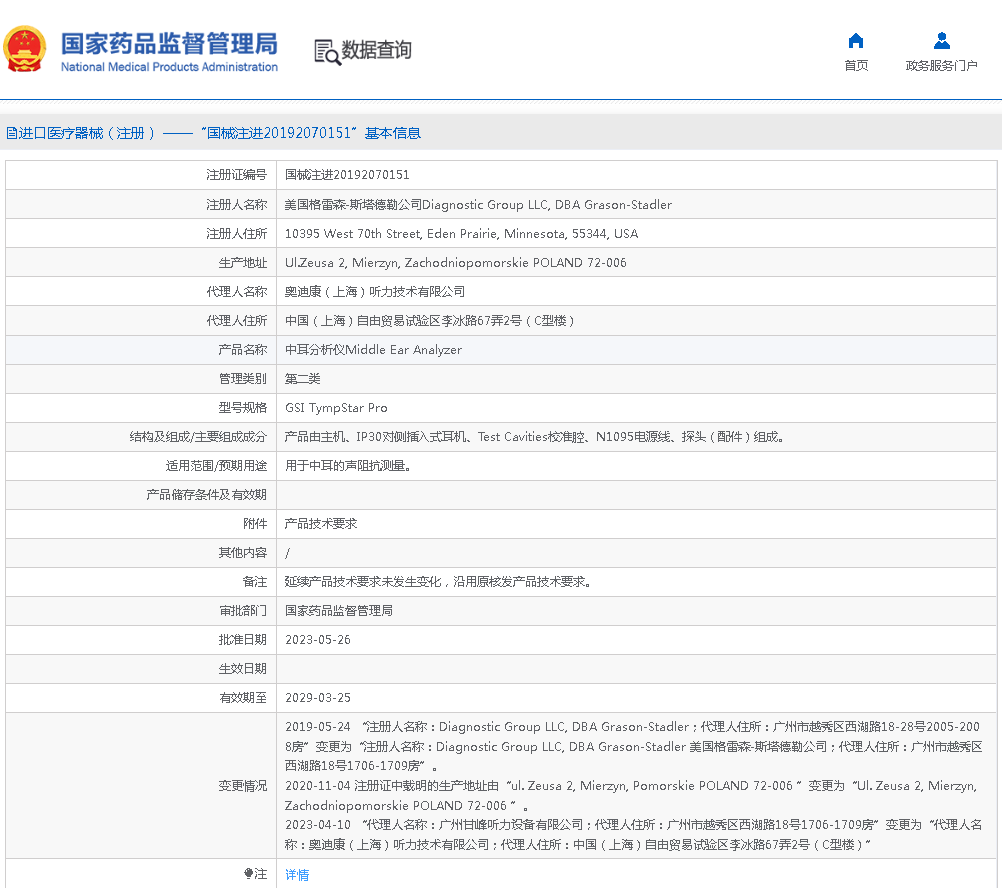Click the lightbulb icon beside 注

(249, 874)
